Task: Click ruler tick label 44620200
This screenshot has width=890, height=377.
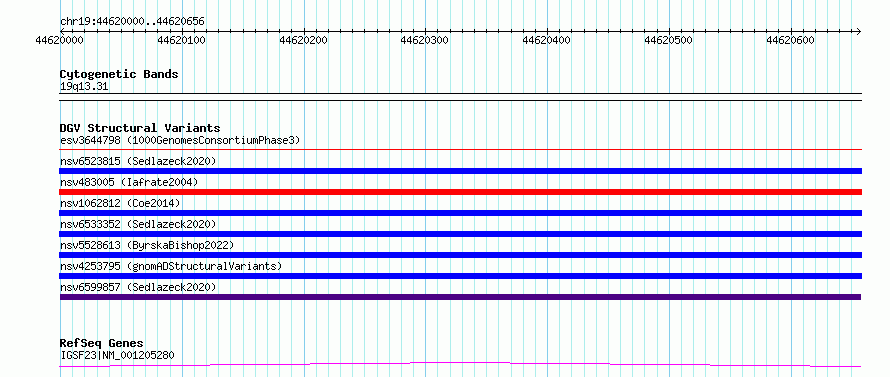Action: [304, 40]
